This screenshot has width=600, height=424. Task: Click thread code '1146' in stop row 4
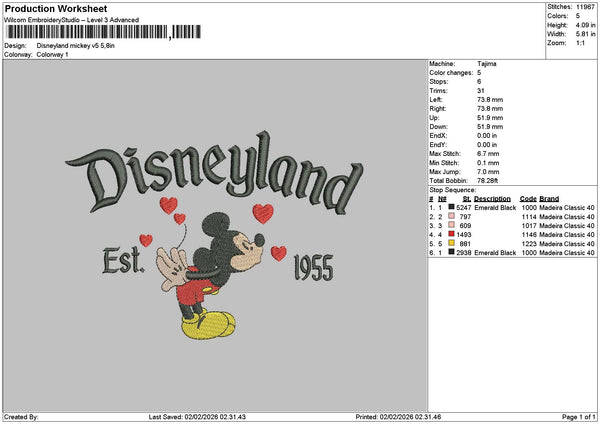pyautogui.click(x=529, y=235)
